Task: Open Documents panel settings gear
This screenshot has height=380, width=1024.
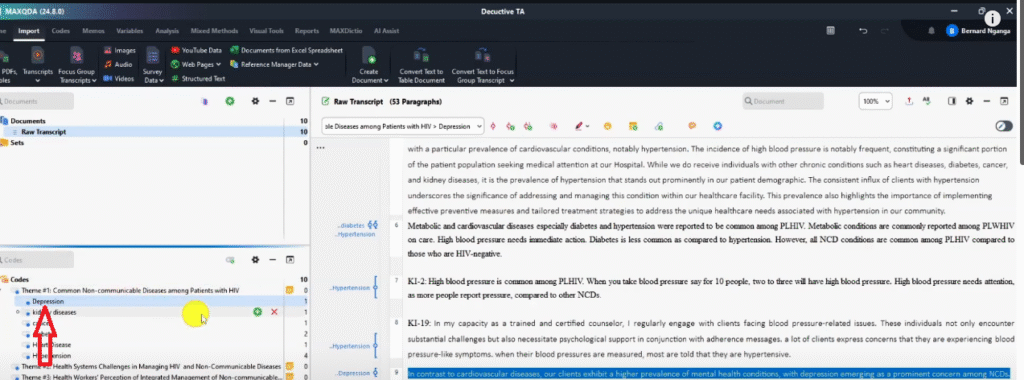Action: click(255, 101)
